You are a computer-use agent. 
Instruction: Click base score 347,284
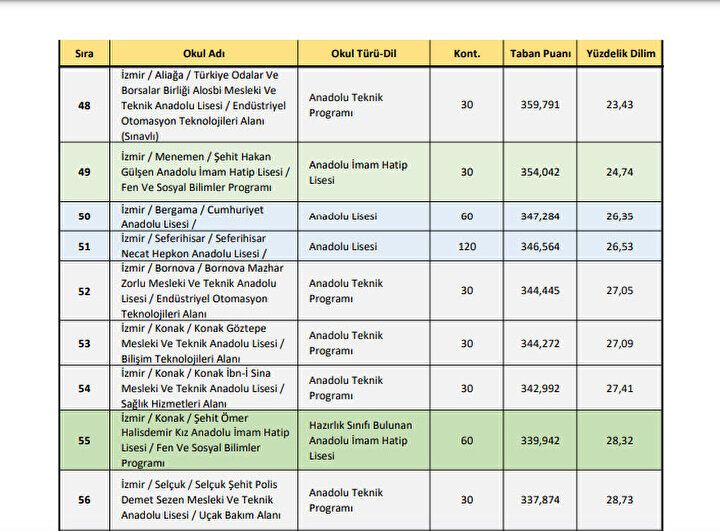[540, 216]
